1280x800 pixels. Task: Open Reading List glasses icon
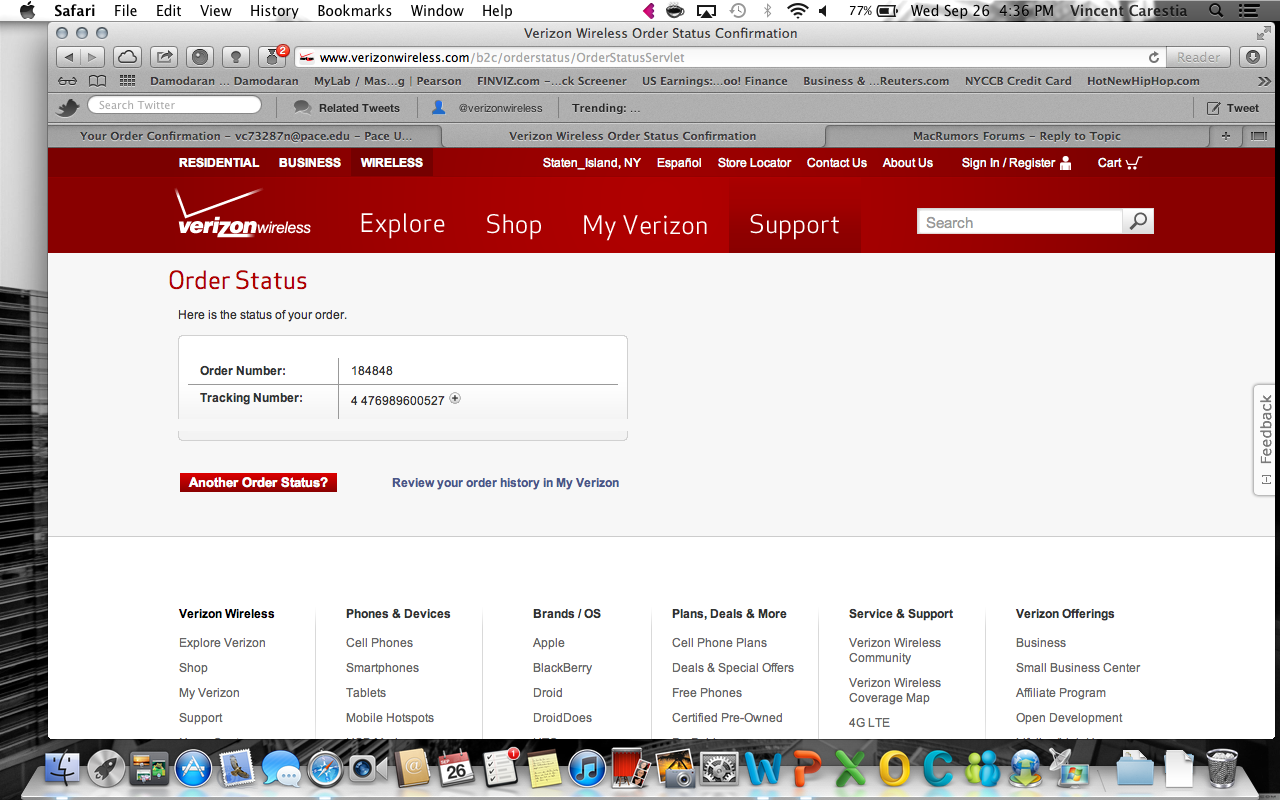[67, 81]
